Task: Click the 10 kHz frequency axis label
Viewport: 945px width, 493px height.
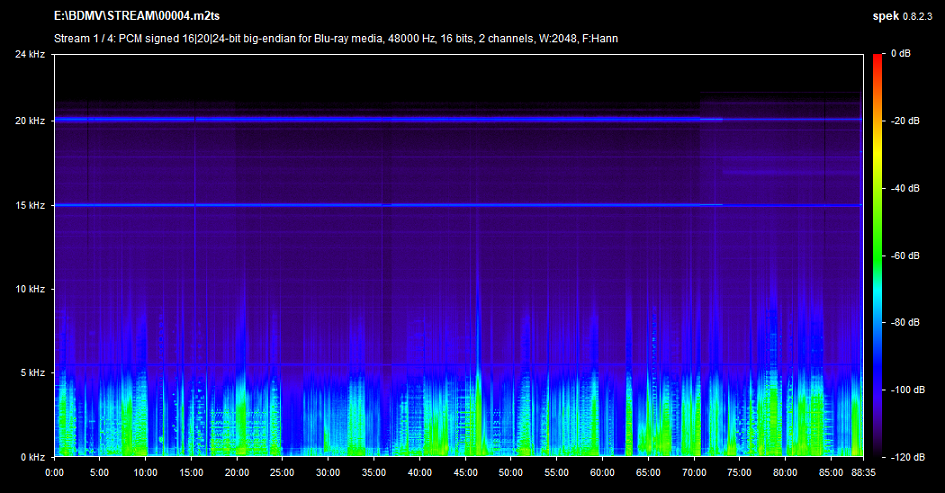Action: (x=28, y=289)
